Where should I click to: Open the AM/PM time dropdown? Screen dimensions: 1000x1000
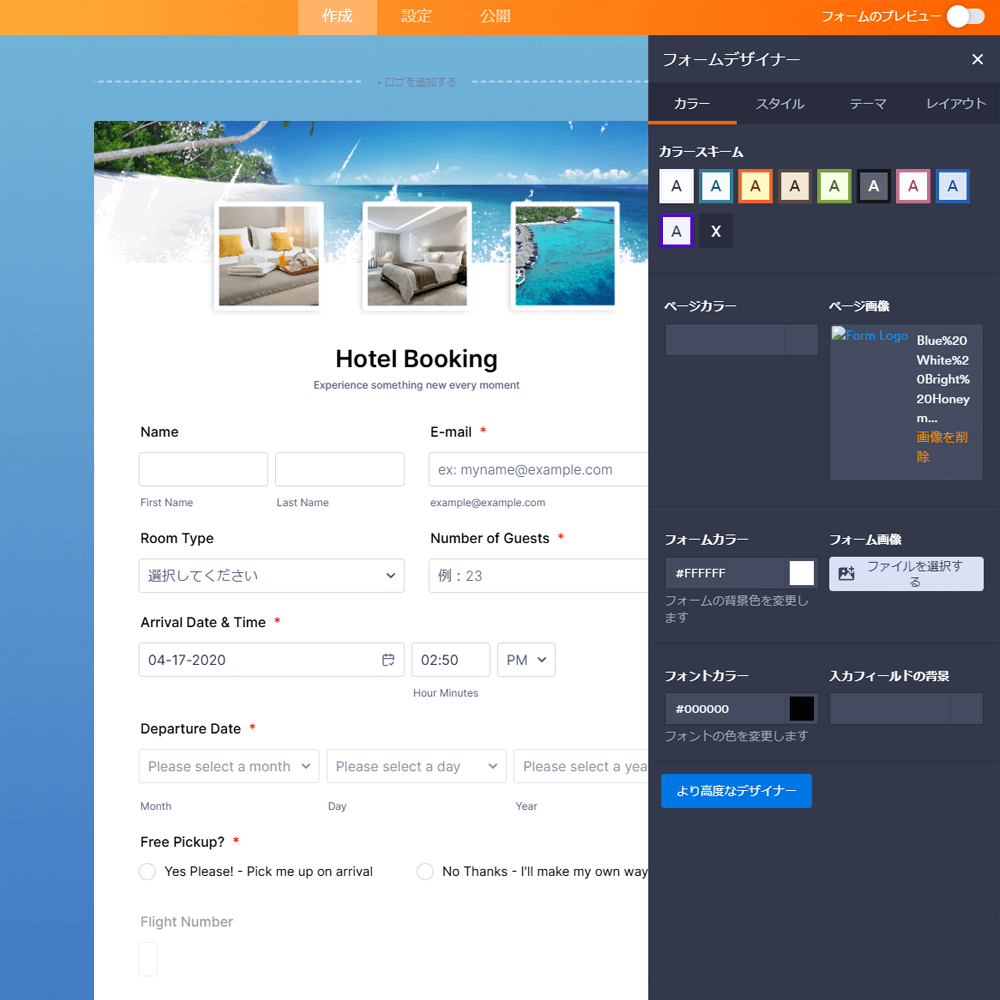(526, 660)
